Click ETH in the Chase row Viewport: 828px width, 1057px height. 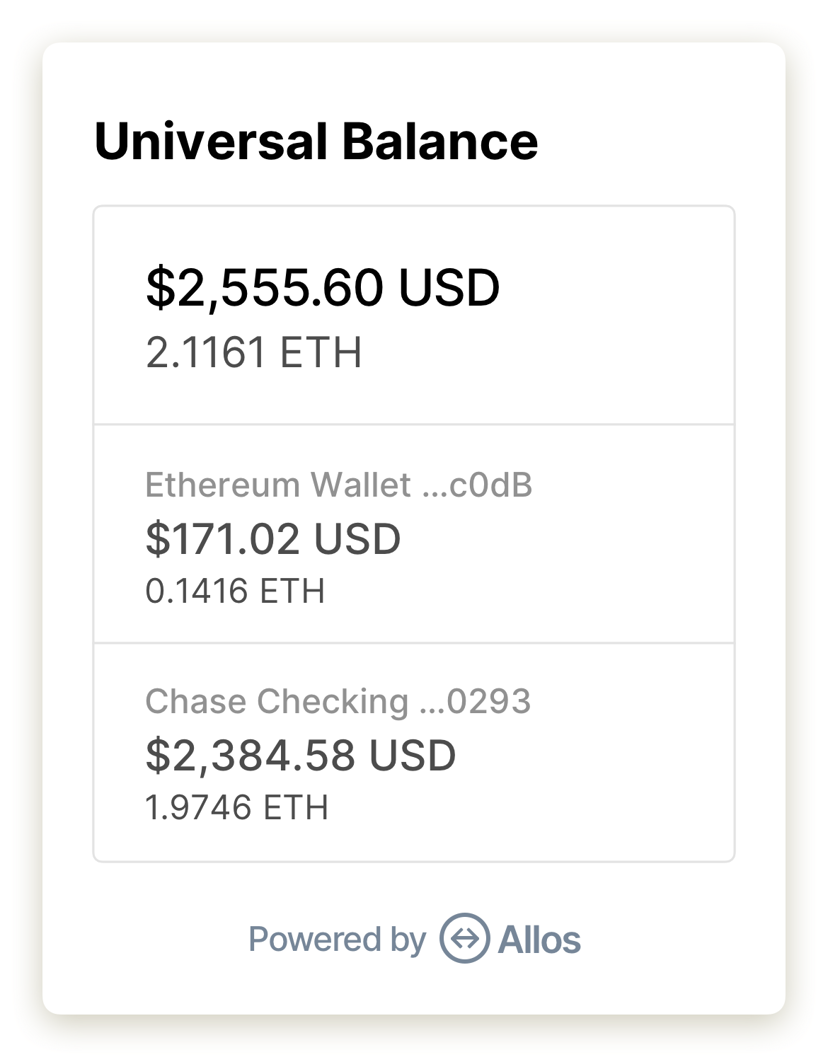295,808
